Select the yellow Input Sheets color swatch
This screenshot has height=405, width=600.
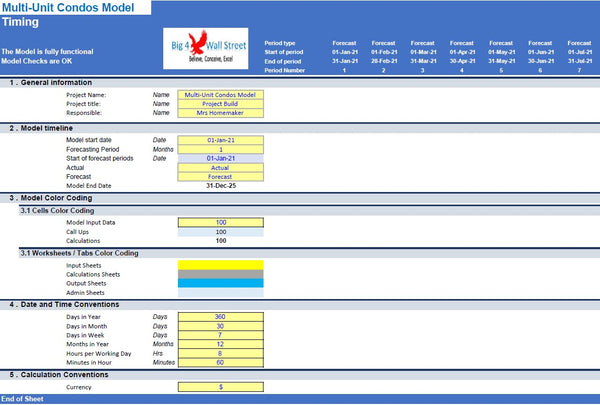220,265
